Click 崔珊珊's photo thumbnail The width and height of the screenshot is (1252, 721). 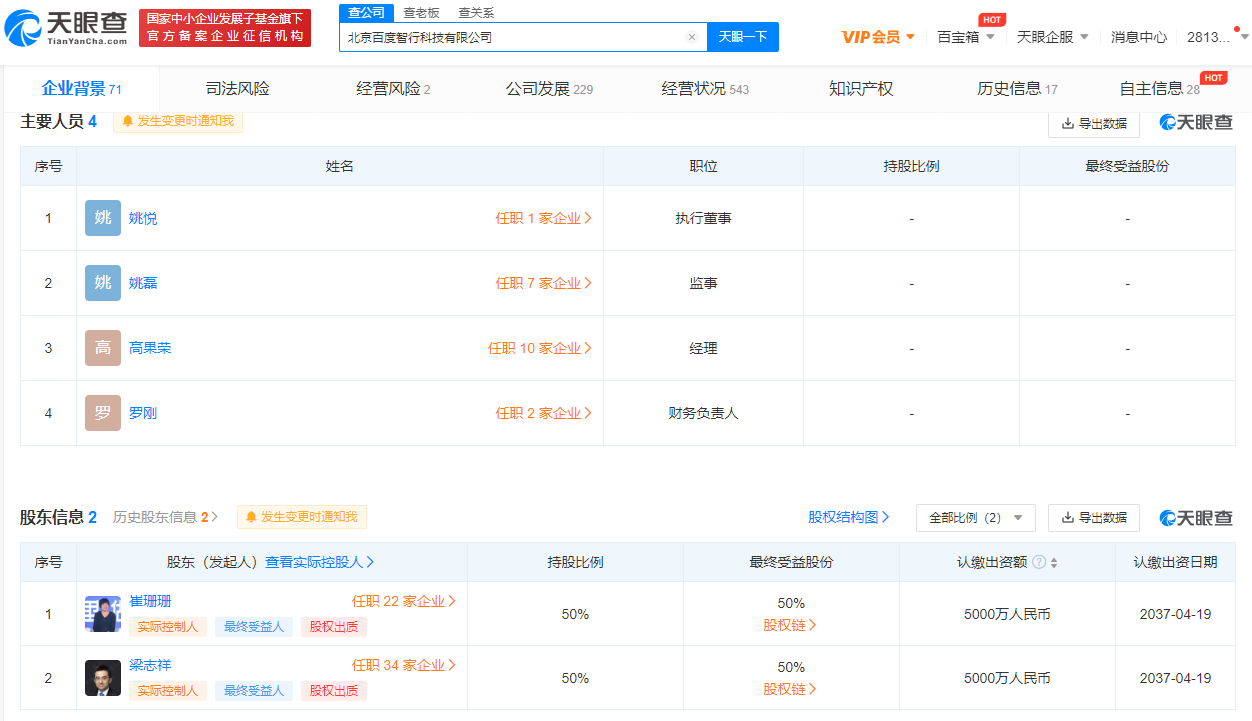(x=103, y=614)
